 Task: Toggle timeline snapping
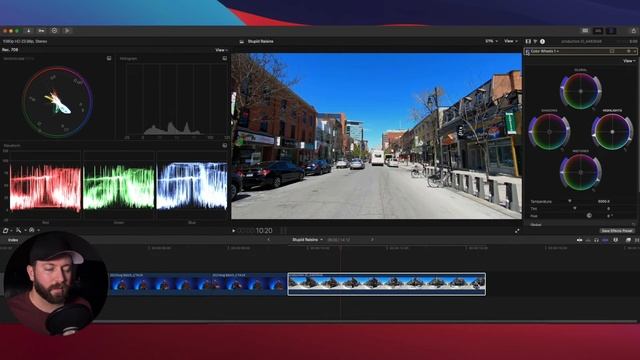pos(605,240)
